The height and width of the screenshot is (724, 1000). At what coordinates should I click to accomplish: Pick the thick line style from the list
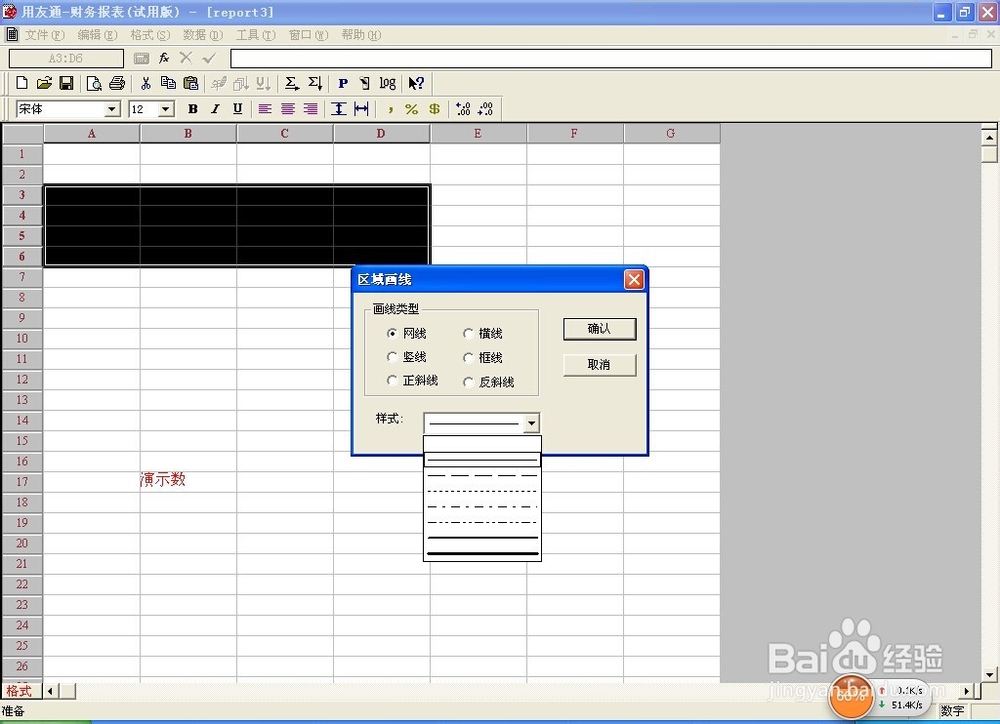(483, 551)
